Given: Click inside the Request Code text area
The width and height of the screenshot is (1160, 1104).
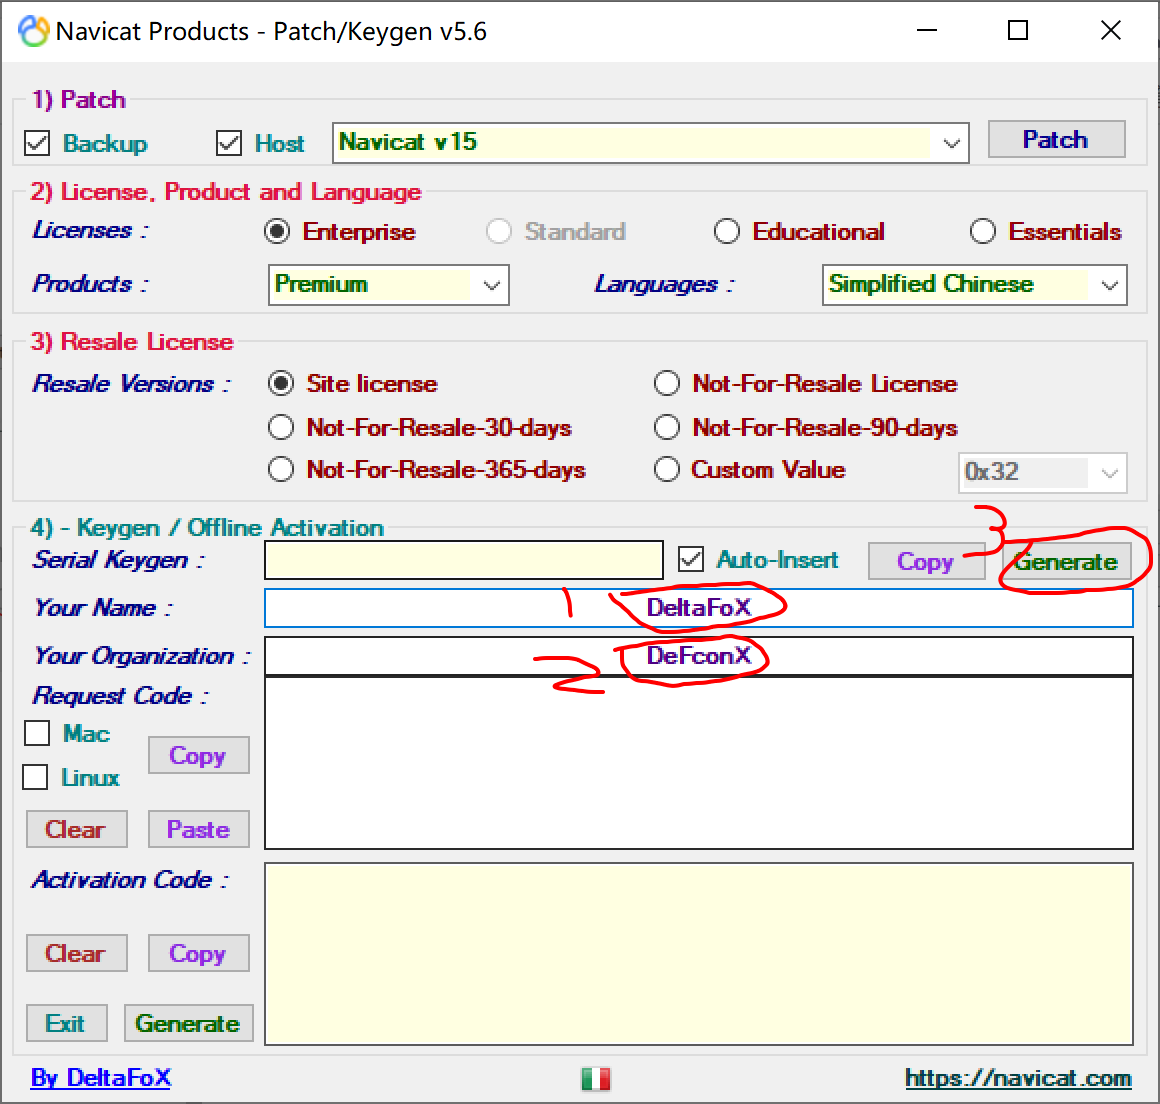Looking at the screenshot, I should point(698,763).
